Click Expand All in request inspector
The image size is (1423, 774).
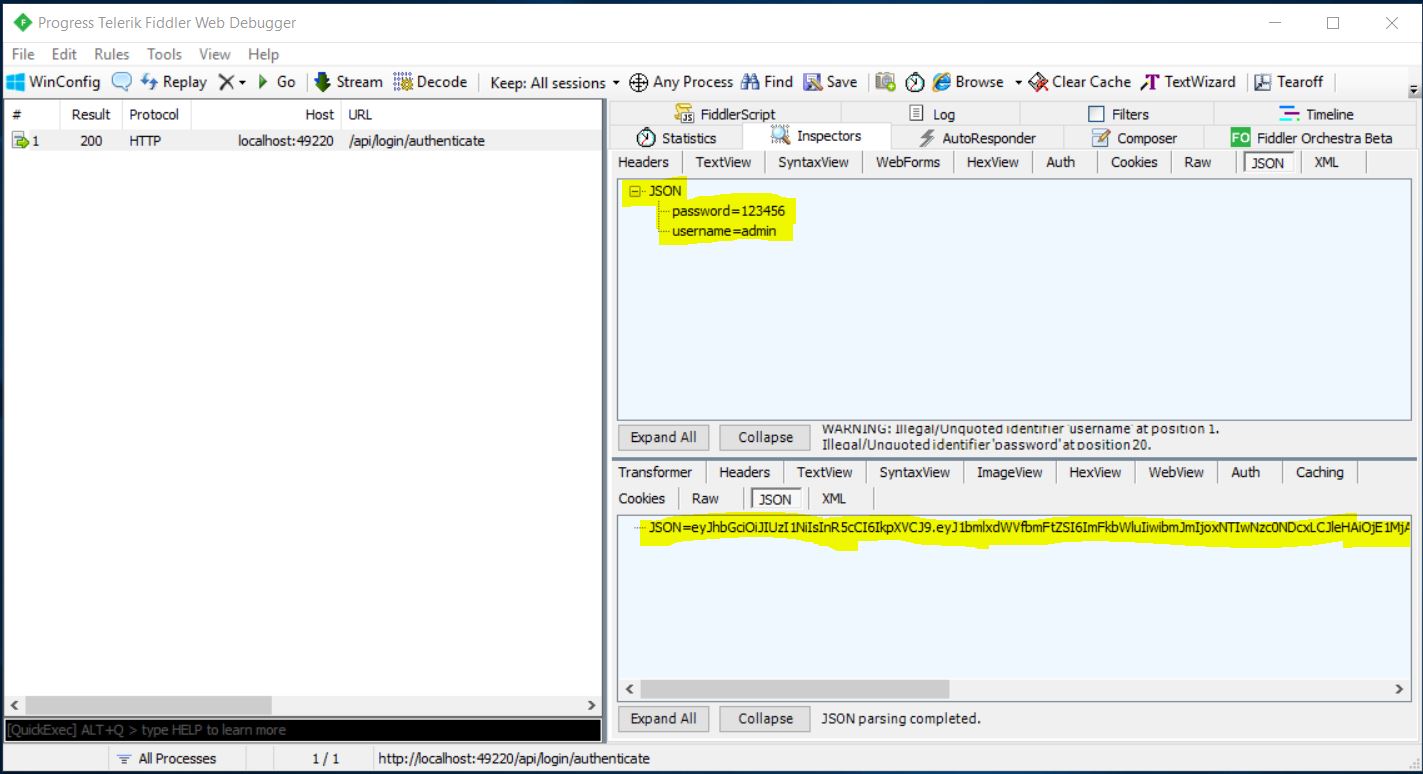click(x=663, y=437)
